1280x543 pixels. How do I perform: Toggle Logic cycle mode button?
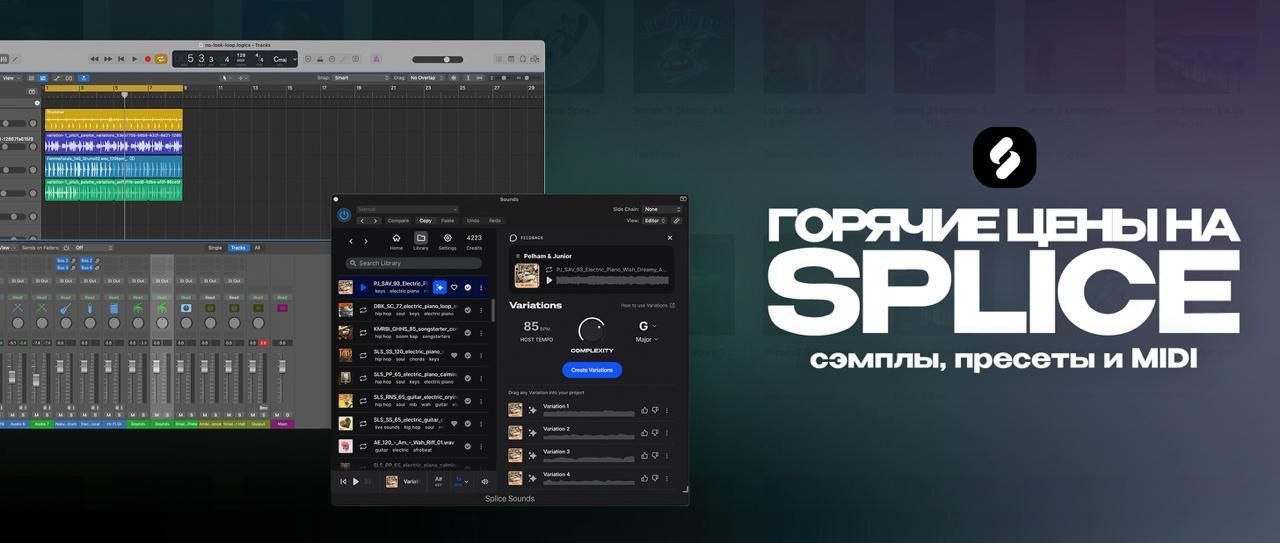tap(161, 59)
